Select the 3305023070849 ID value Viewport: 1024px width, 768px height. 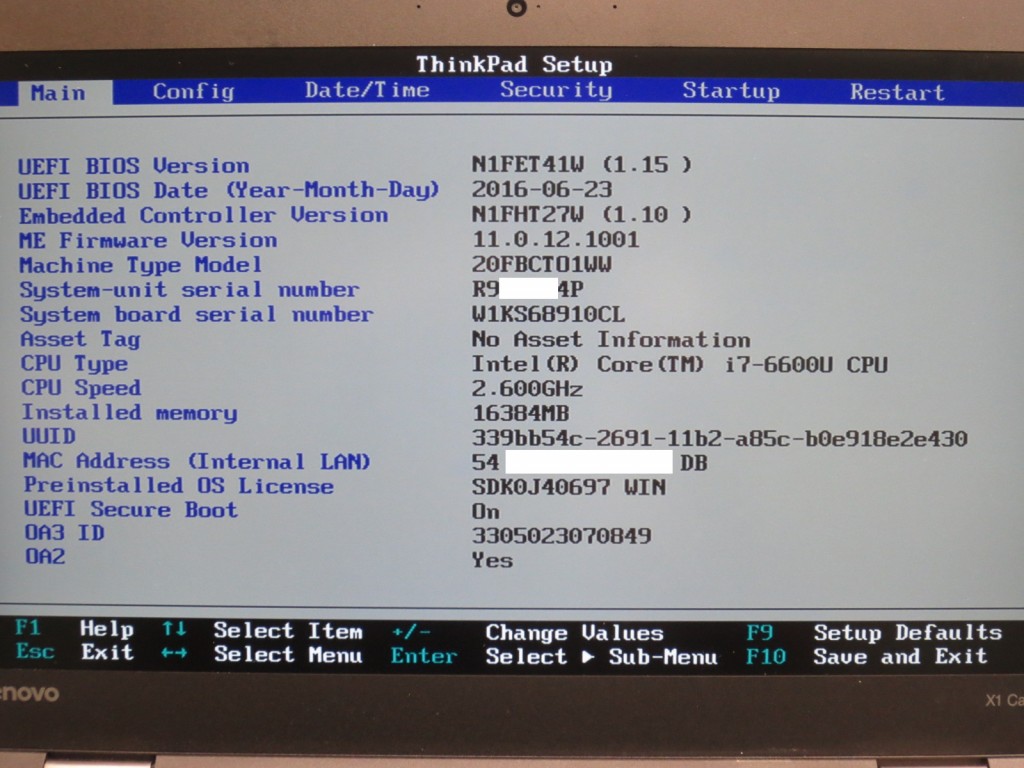click(562, 536)
